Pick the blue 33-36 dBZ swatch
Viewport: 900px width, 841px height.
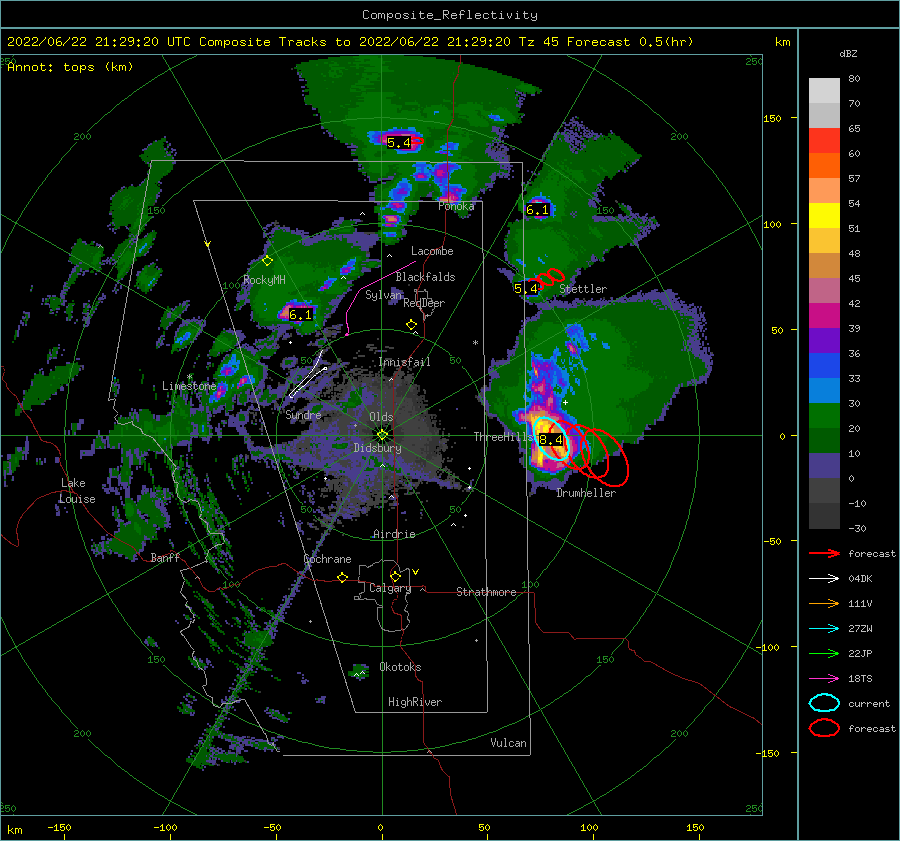pos(824,366)
